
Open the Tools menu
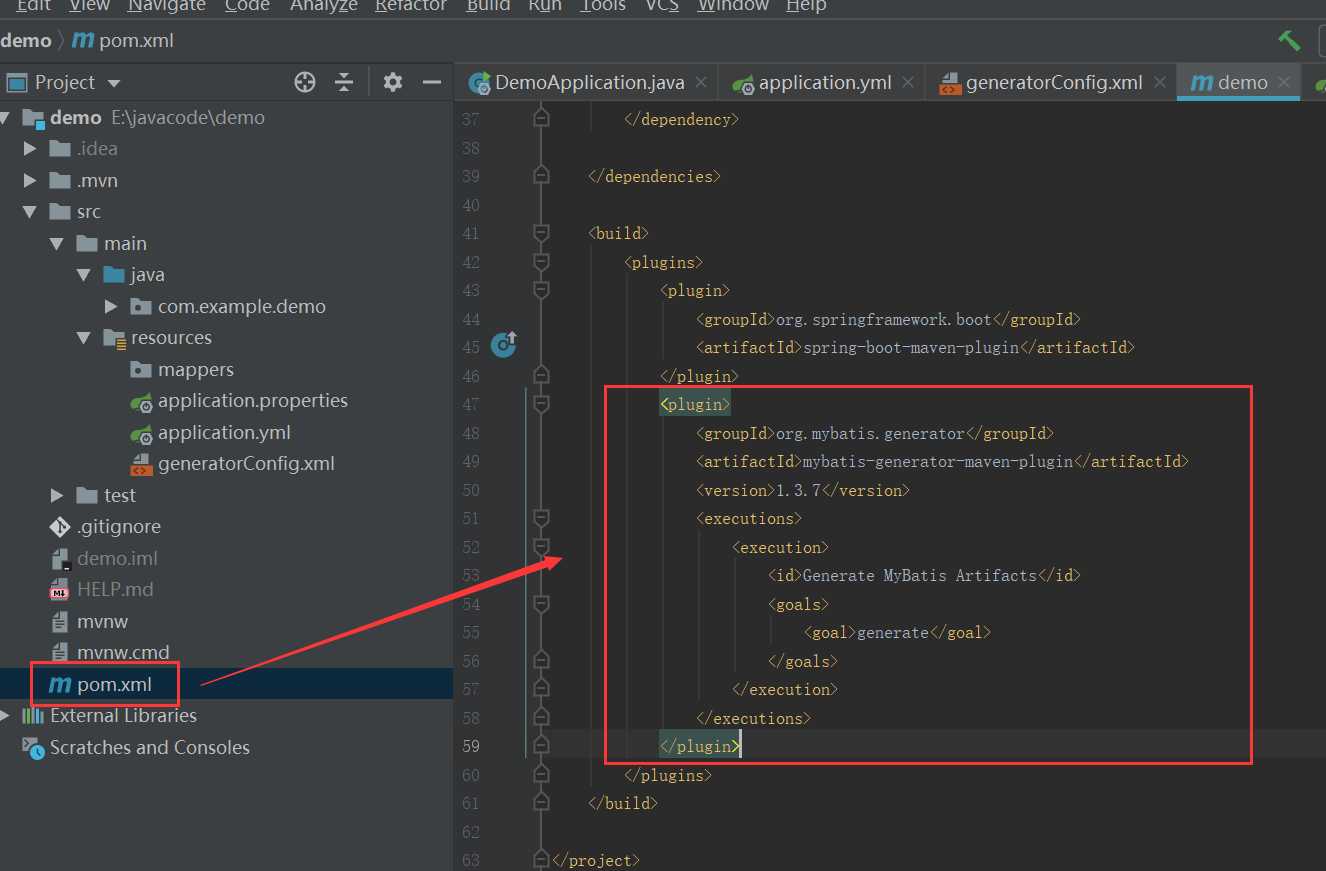603,6
